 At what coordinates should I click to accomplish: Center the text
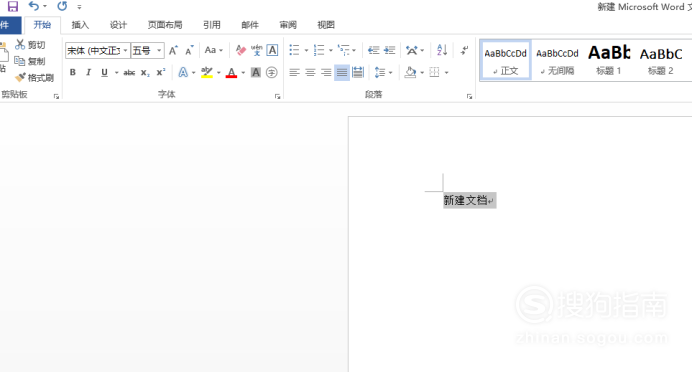point(310,72)
